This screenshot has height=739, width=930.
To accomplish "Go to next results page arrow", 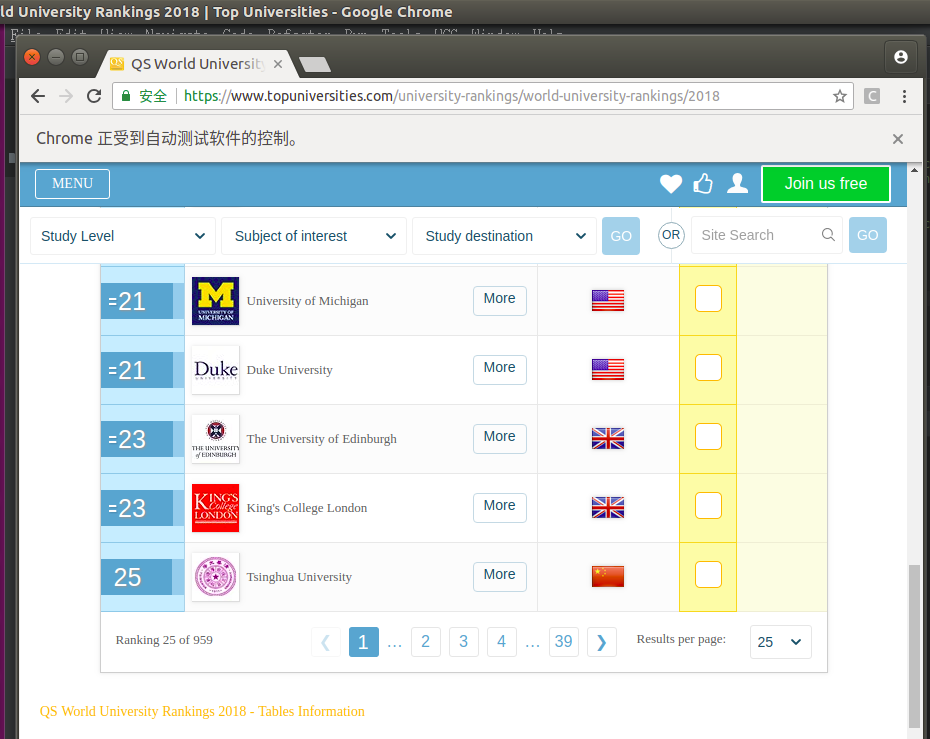I will [601, 642].
